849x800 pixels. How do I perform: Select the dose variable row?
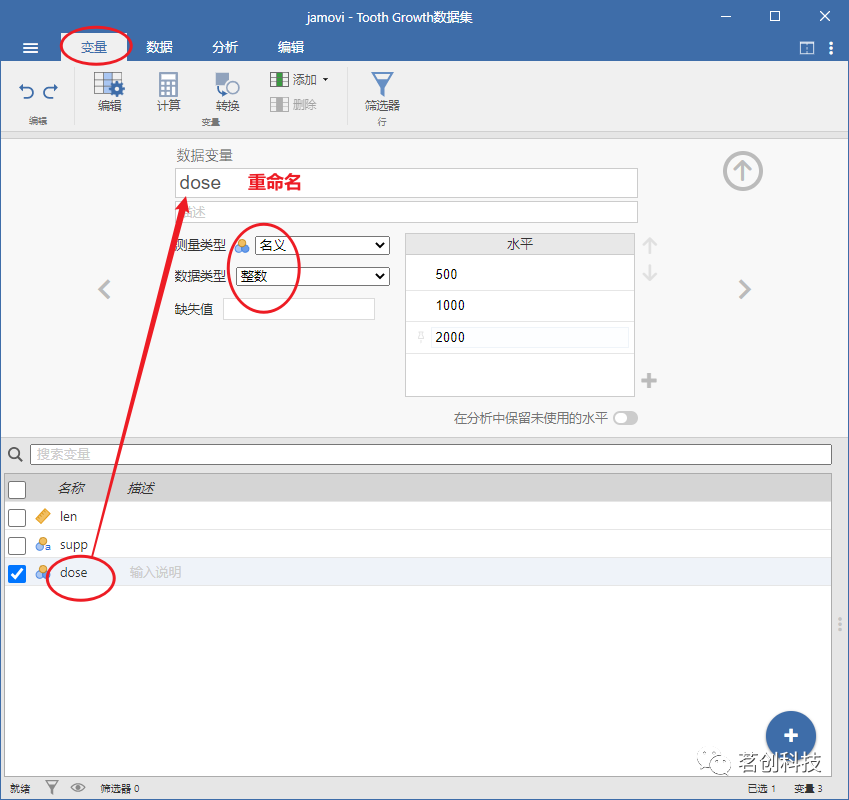(418, 572)
